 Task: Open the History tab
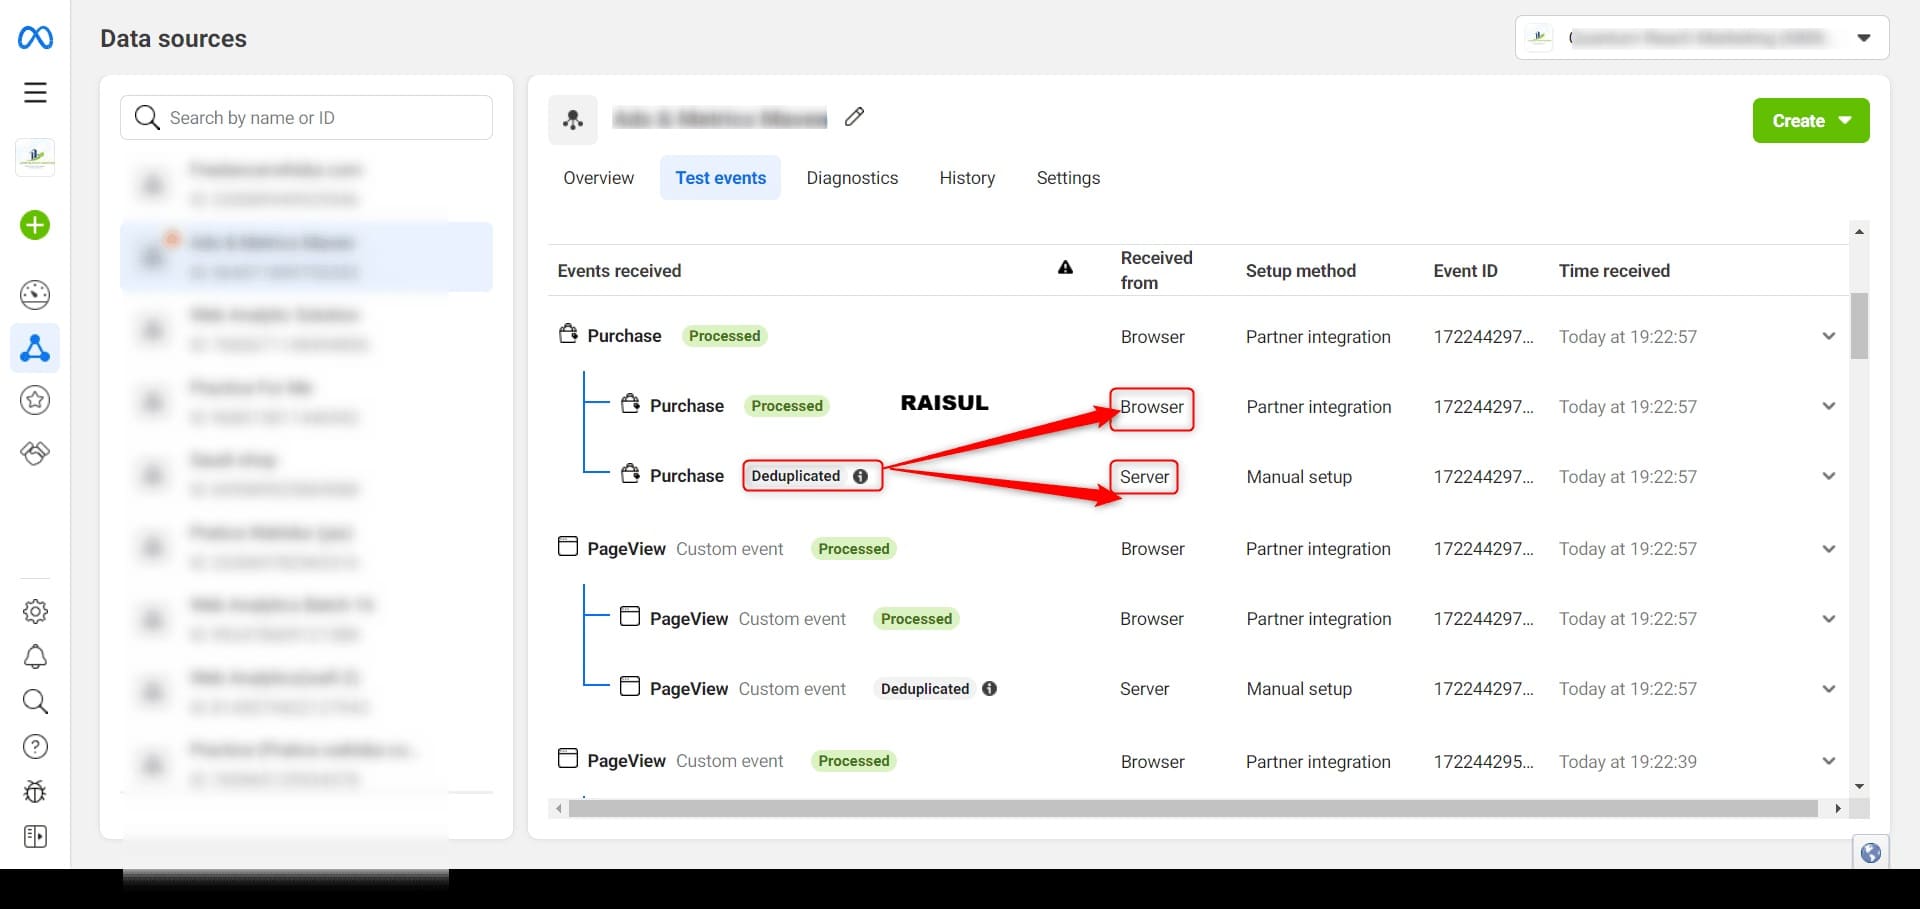point(967,178)
